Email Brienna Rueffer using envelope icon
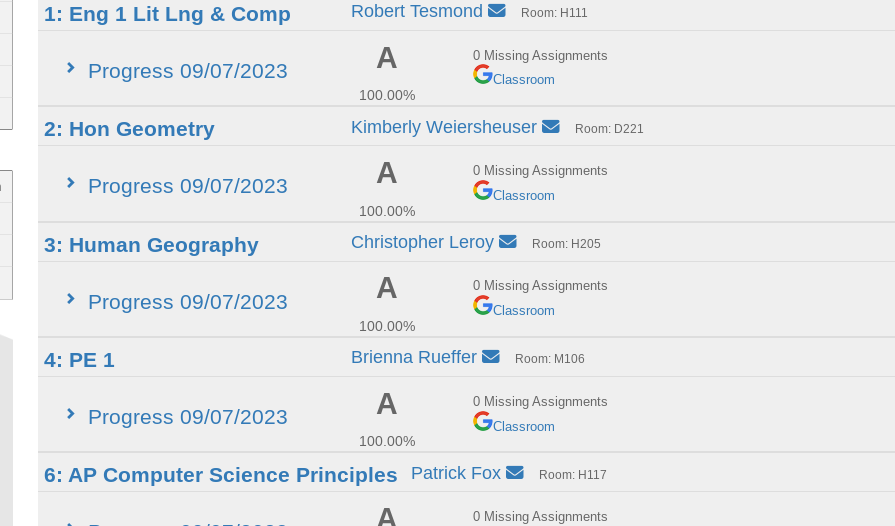 [491, 357]
